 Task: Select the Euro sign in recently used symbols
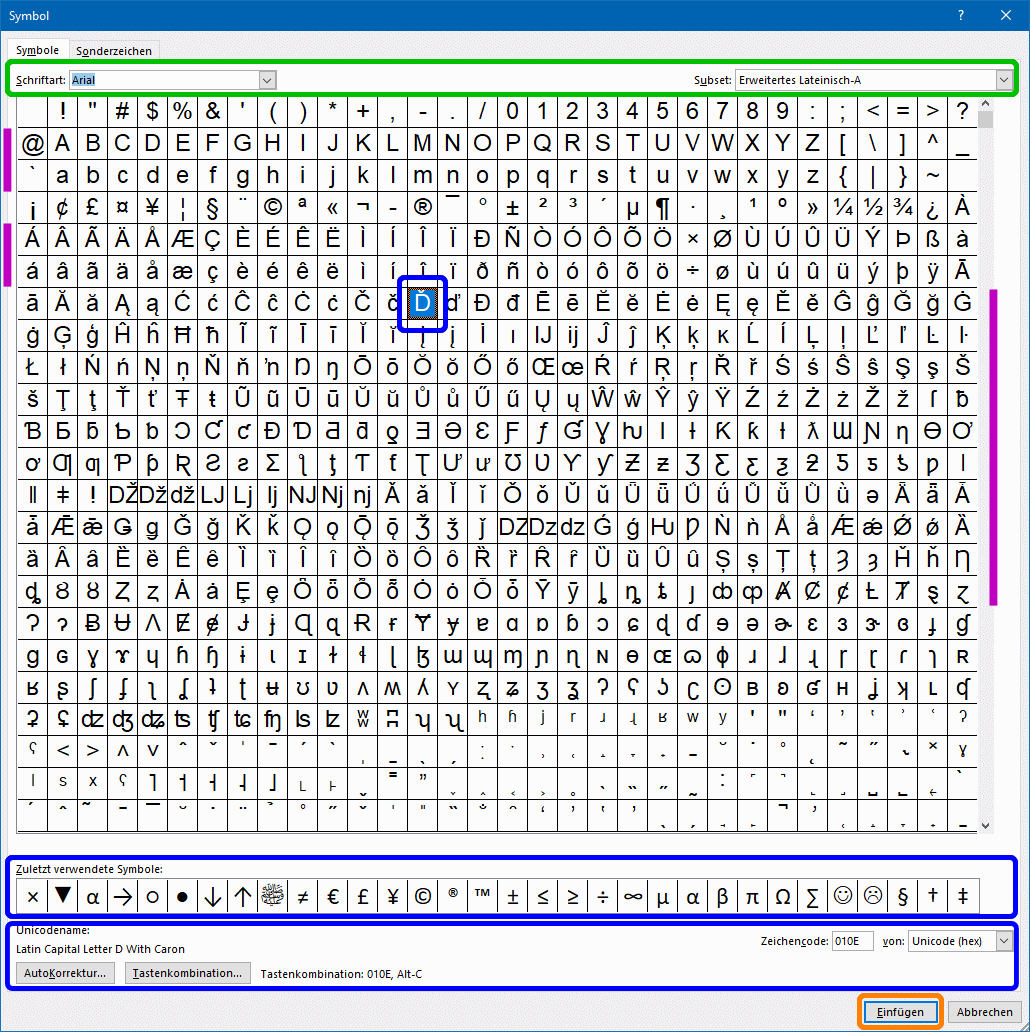333,897
